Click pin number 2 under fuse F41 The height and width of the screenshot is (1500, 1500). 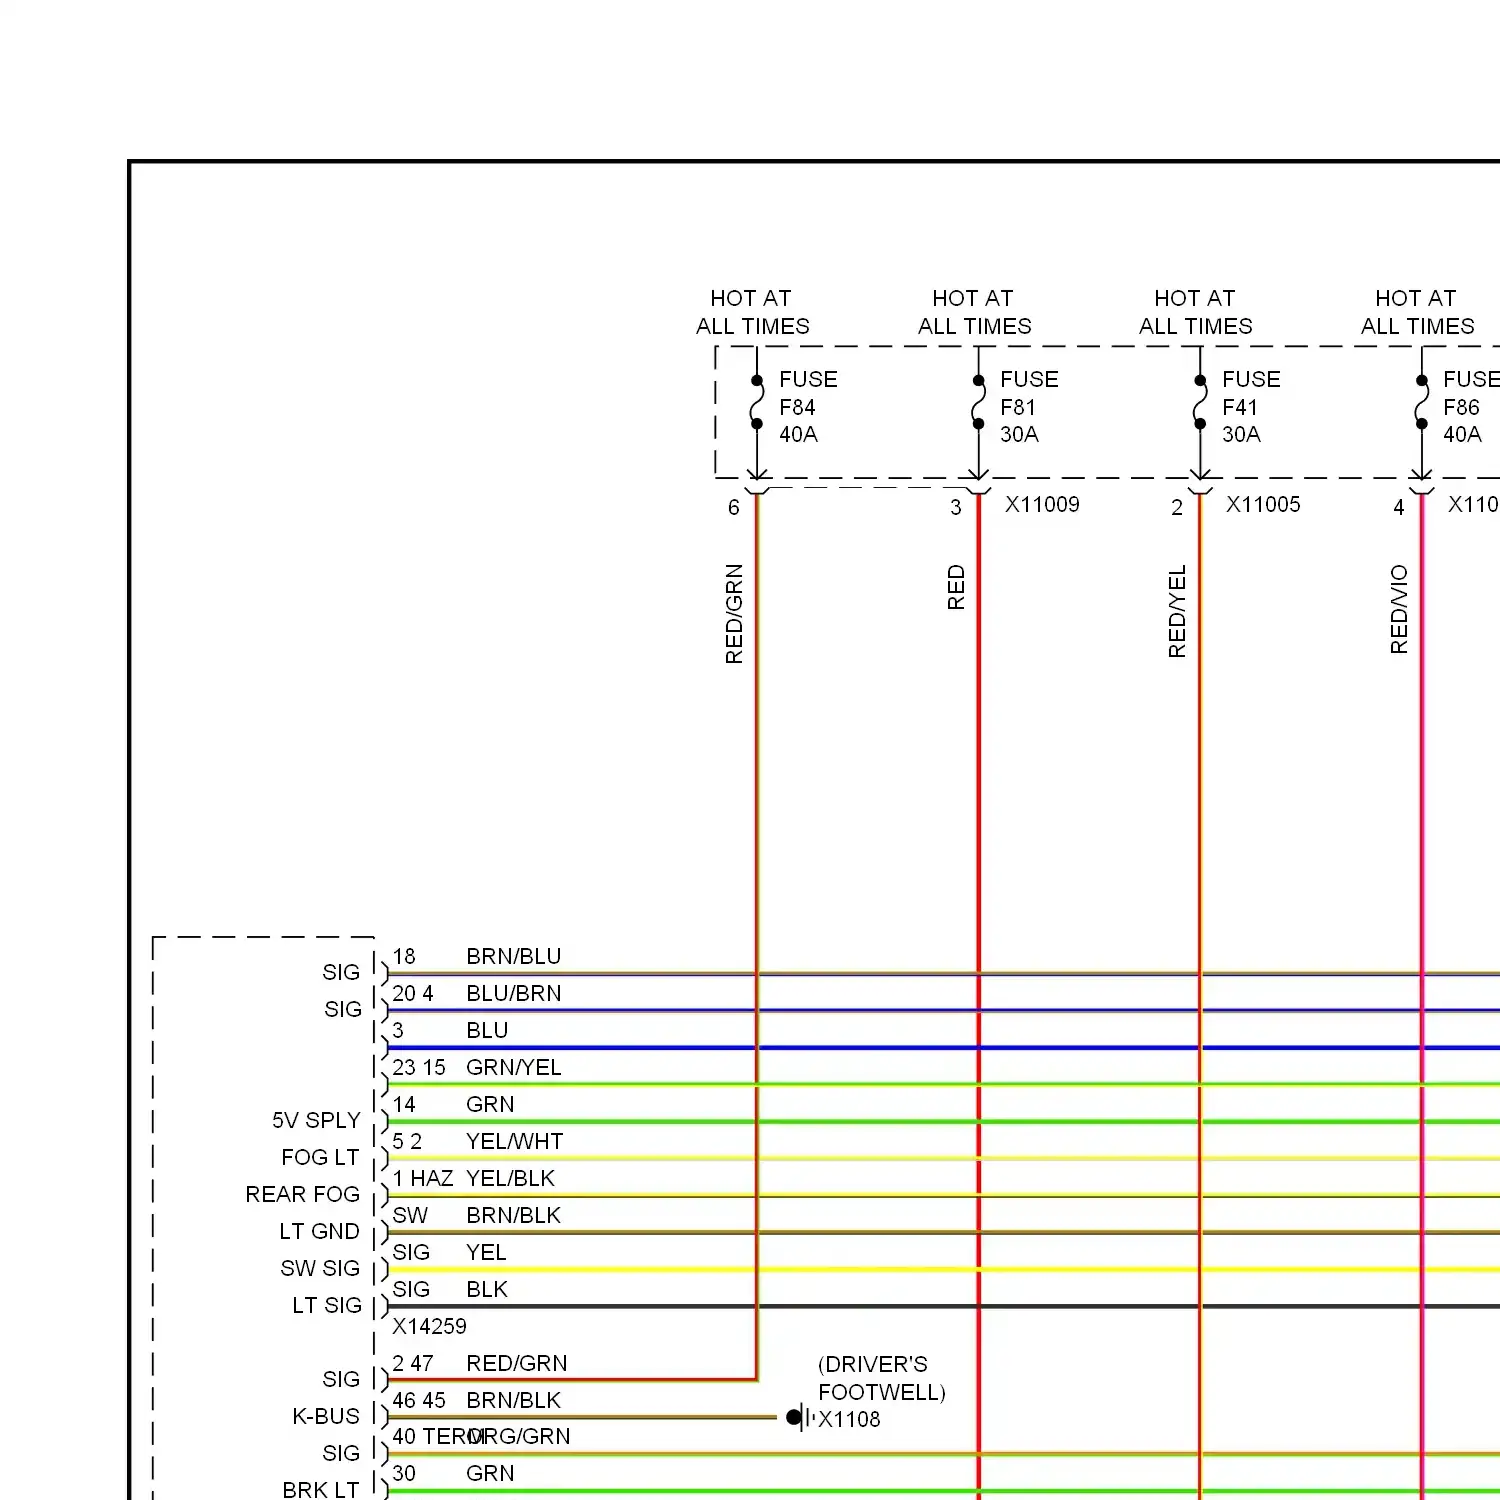[x=1177, y=507]
